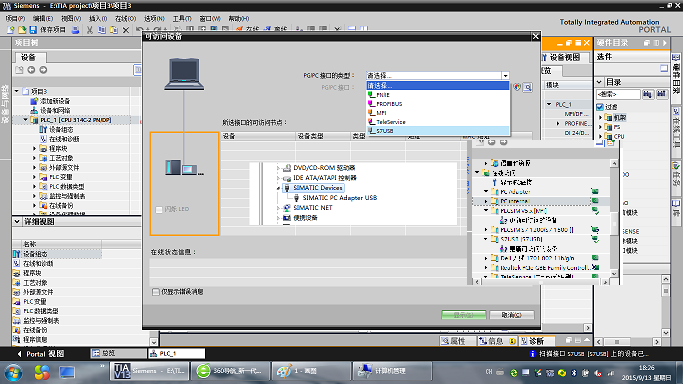Collapse the 目录 section in hardware catalog

tap(600, 82)
